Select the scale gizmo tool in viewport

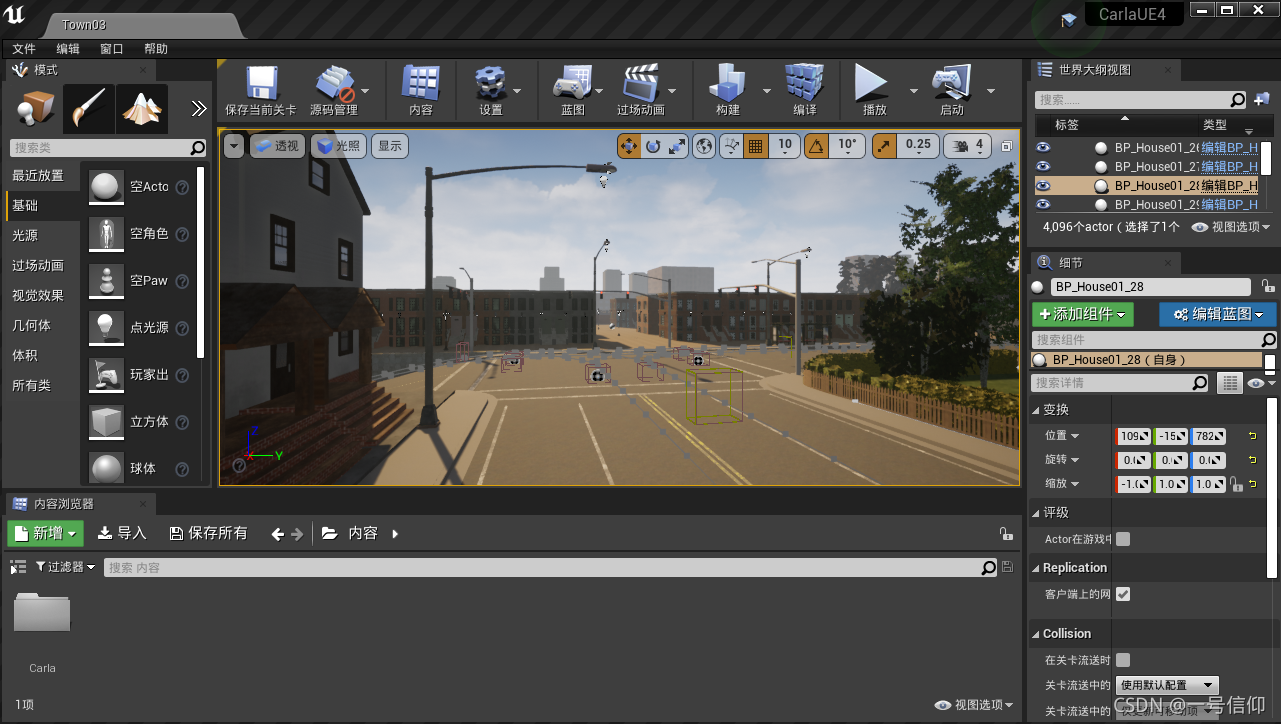point(677,146)
